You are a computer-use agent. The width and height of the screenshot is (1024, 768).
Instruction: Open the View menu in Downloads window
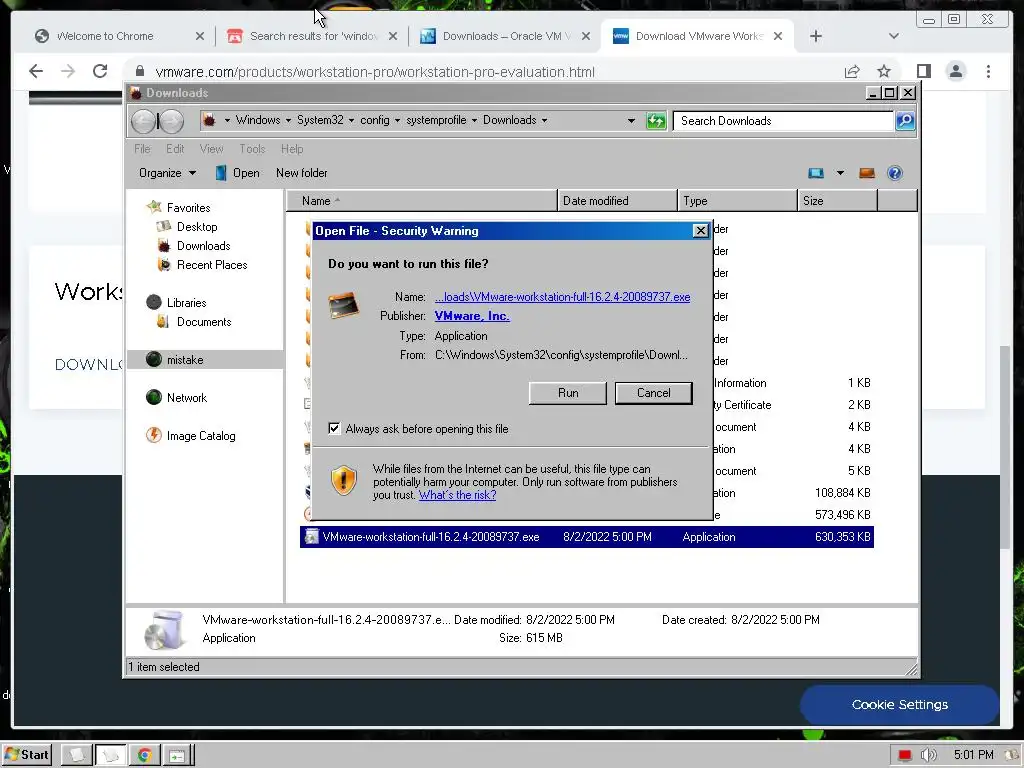pos(211,149)
